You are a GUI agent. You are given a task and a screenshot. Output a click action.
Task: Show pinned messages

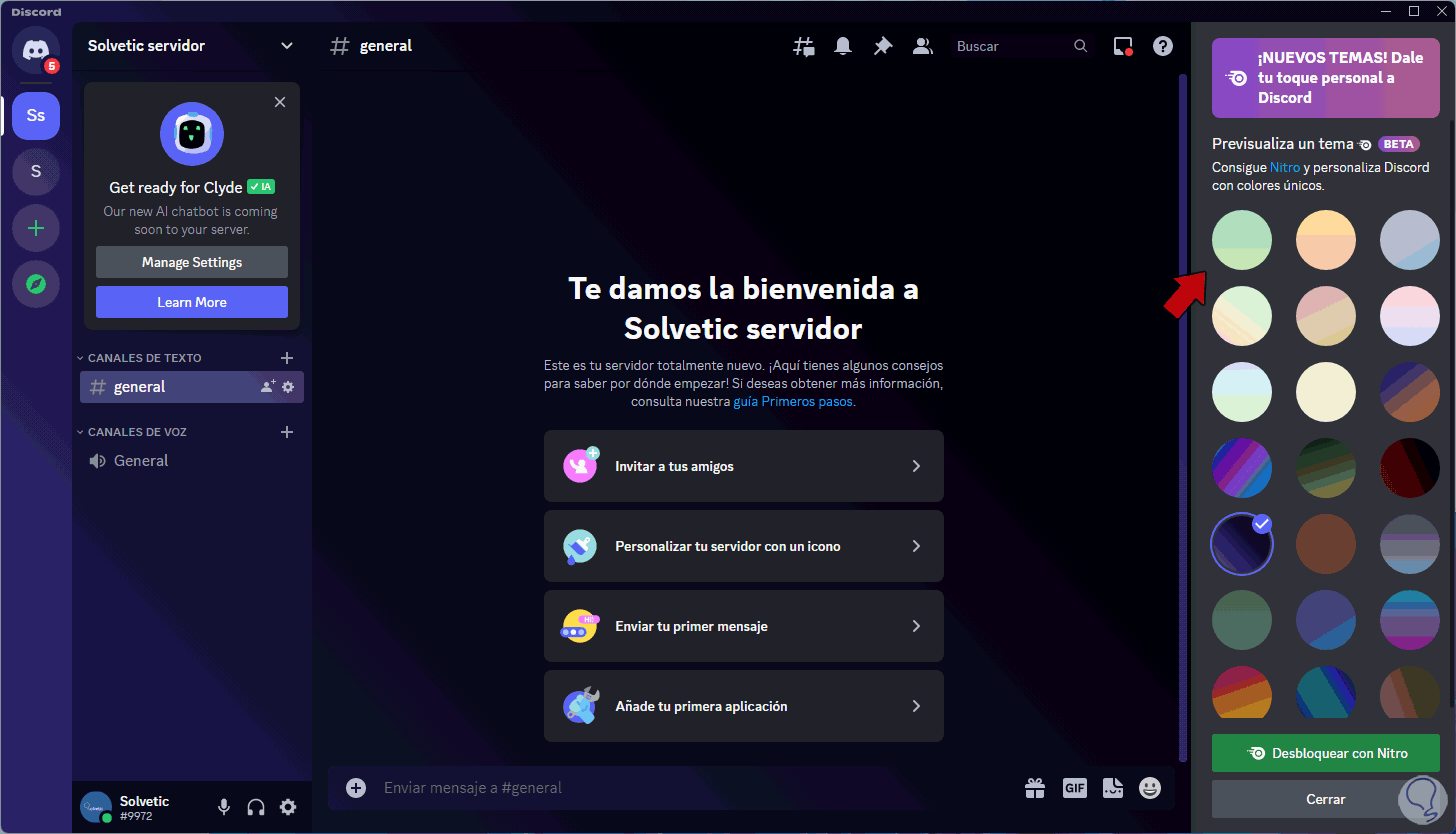pyautogui.click(x=882, y=46)
